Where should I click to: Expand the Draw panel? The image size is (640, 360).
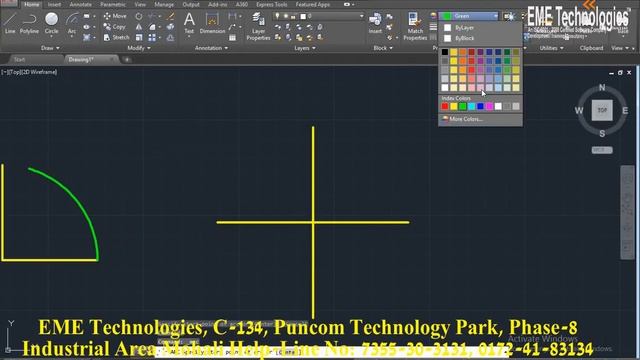coord(50,48)
